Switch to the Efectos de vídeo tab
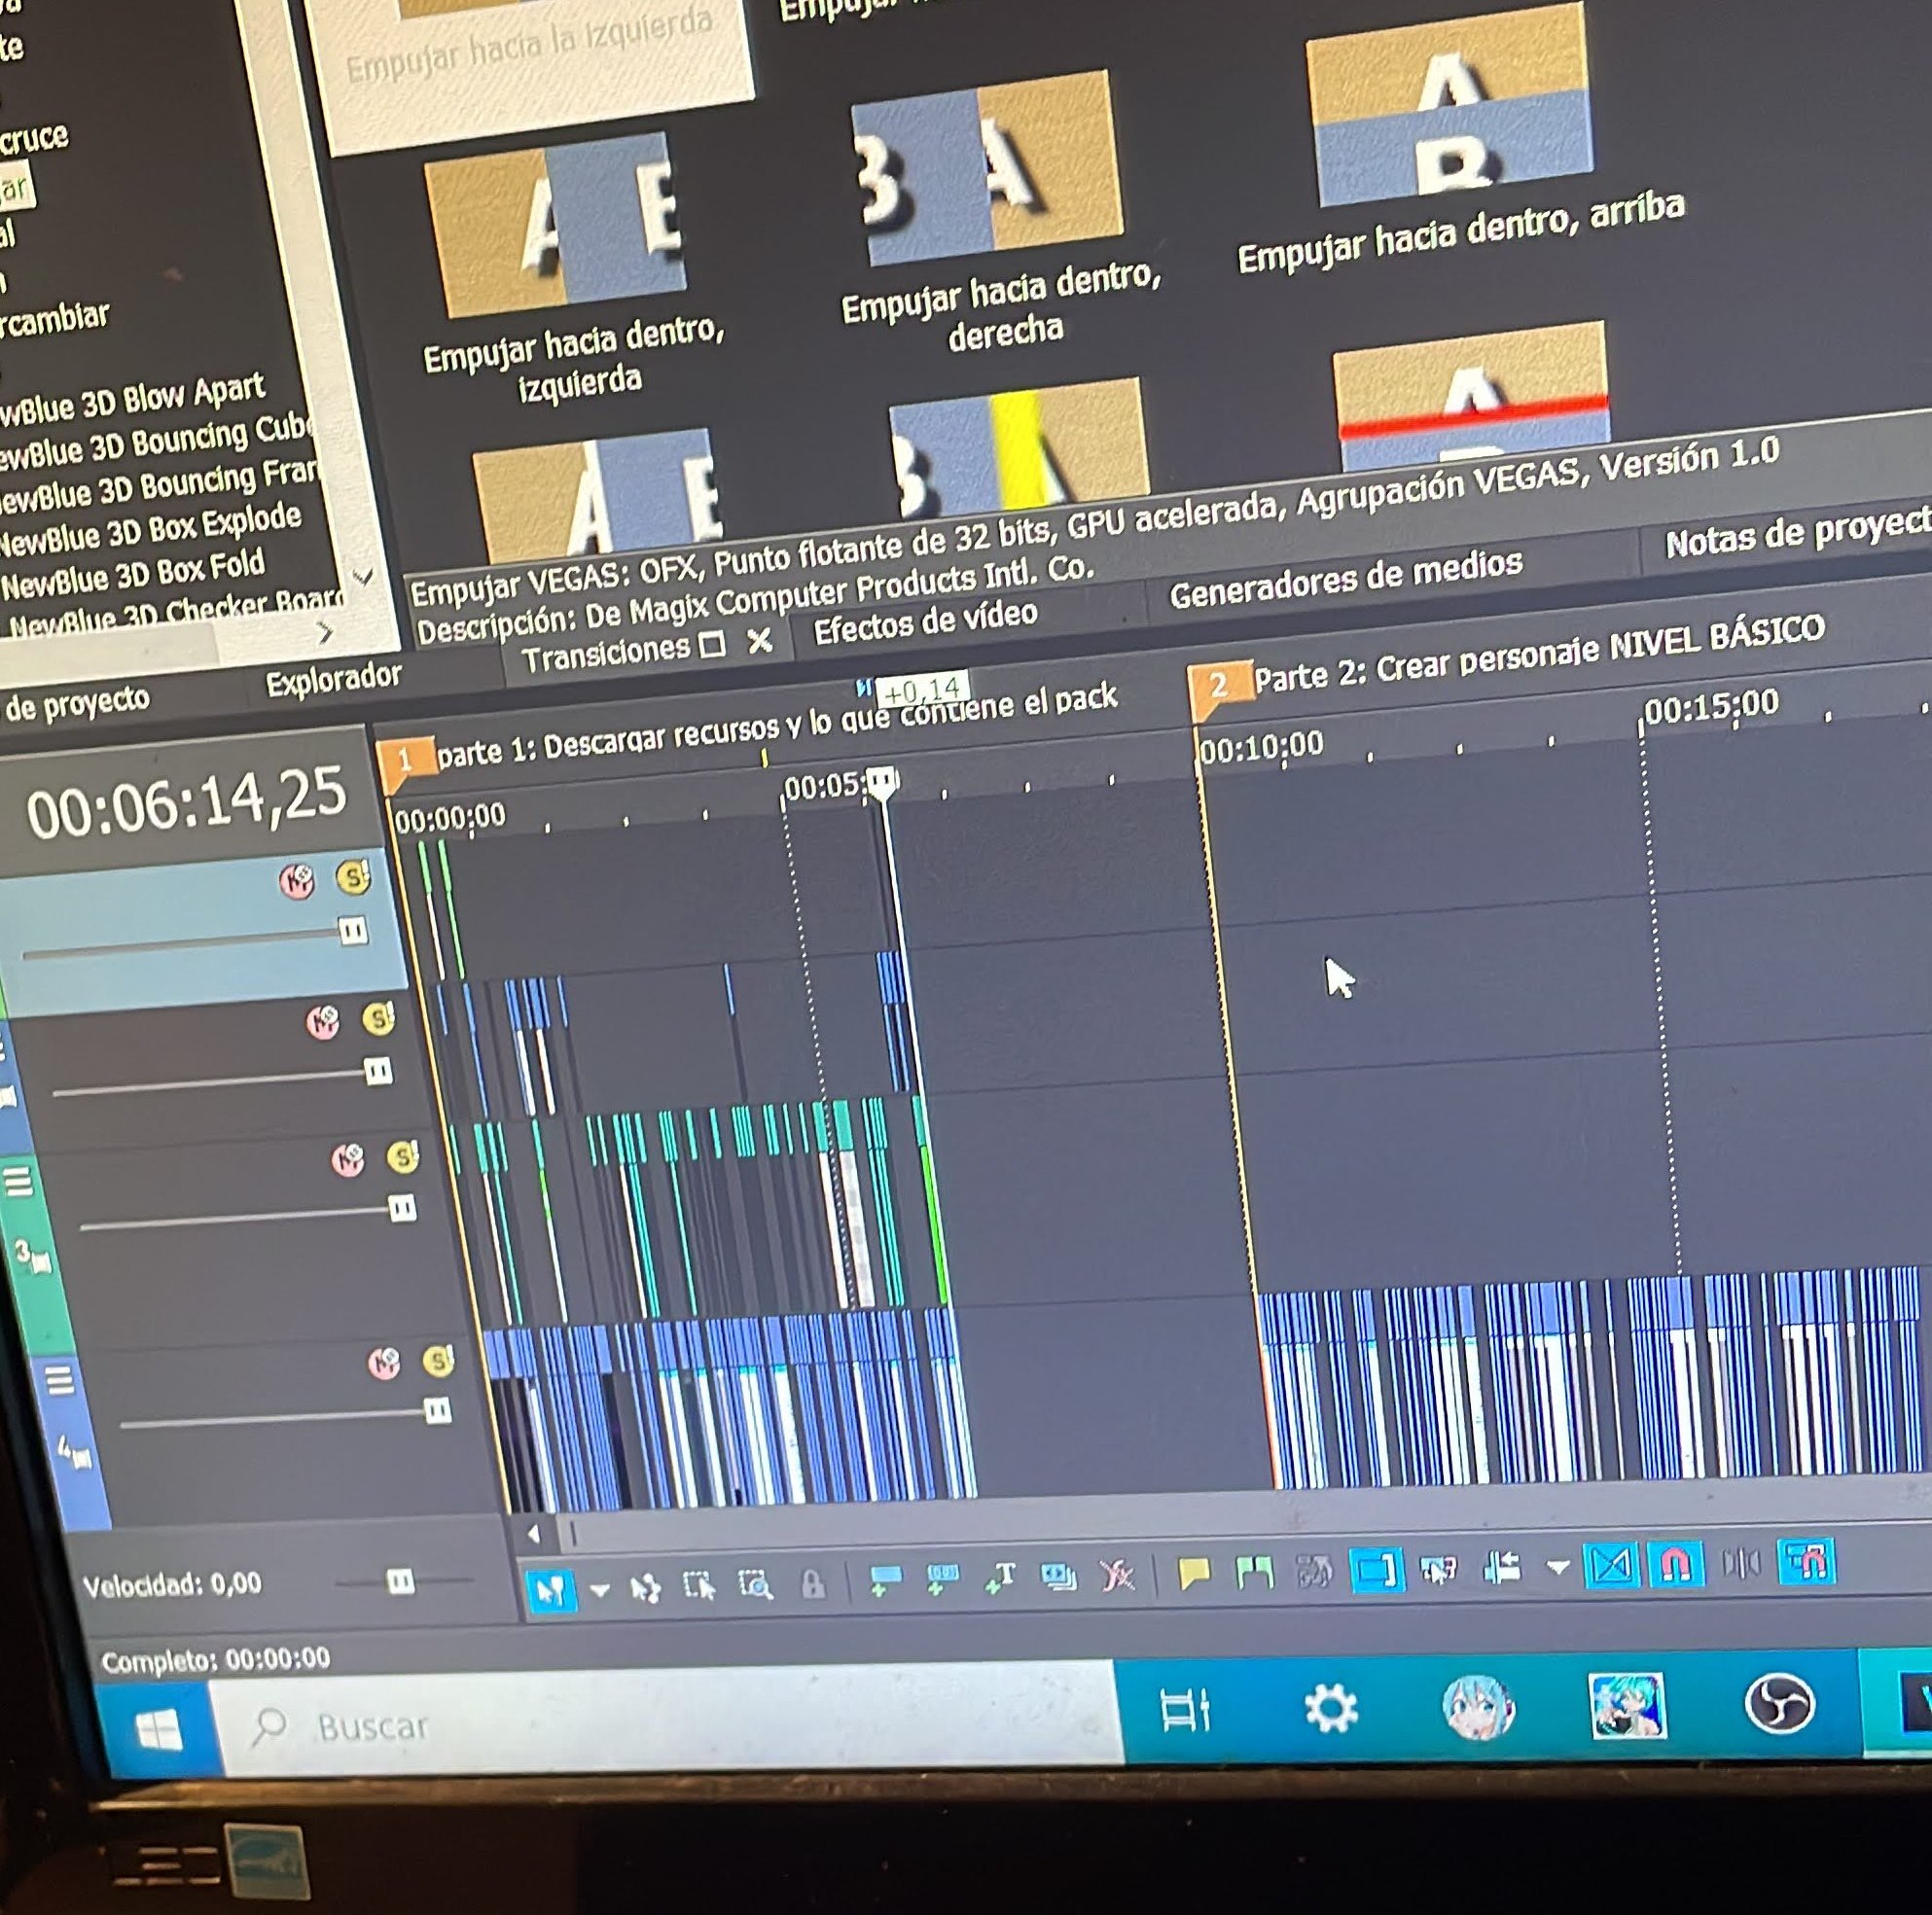Screen dimensions: 1932x1915 click(x=925, y=622)
